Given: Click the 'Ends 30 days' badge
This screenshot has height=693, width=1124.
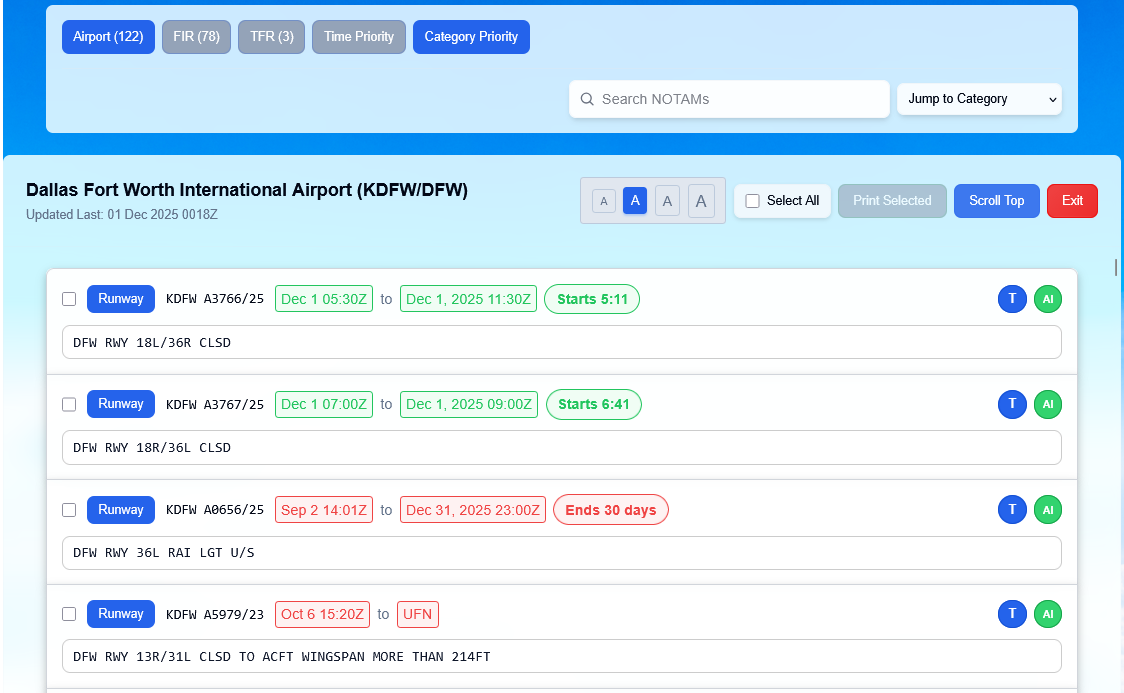Looking at the screenshot, I should click(611, 510).
